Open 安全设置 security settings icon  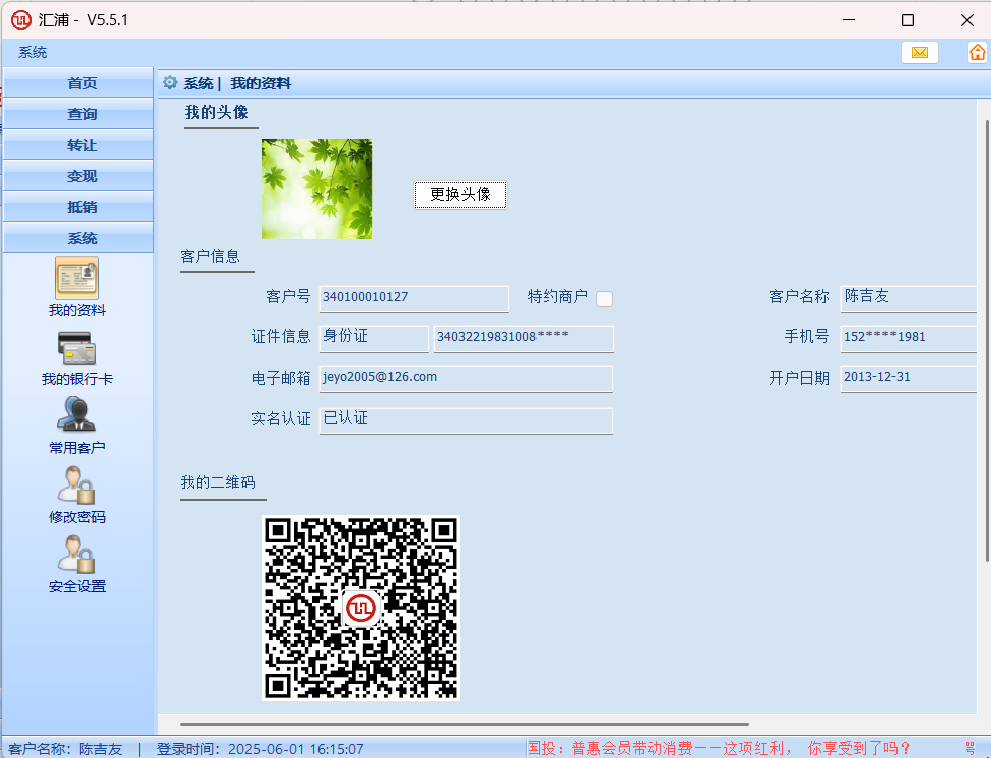click(x=77, y=554)
